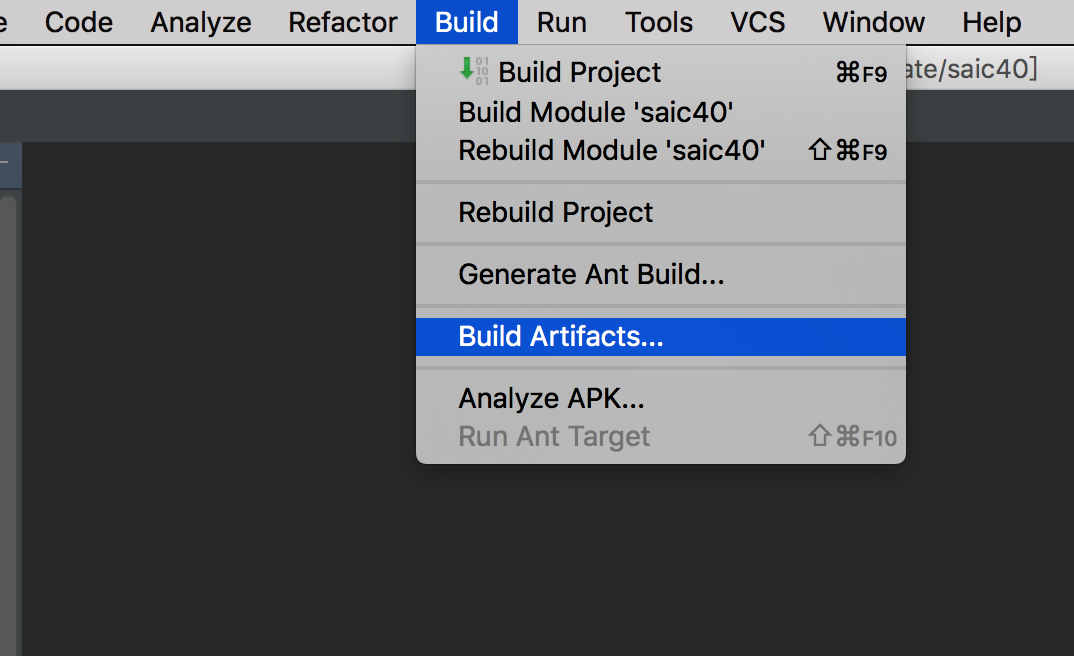Open the Help menu
Screen dimensions: 1074x656
(992, 22)
